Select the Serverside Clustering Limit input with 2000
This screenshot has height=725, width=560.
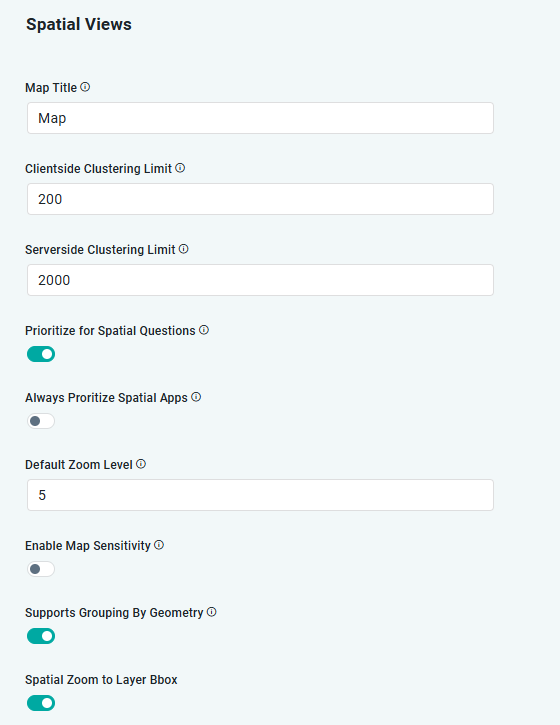tap(260, 280)
